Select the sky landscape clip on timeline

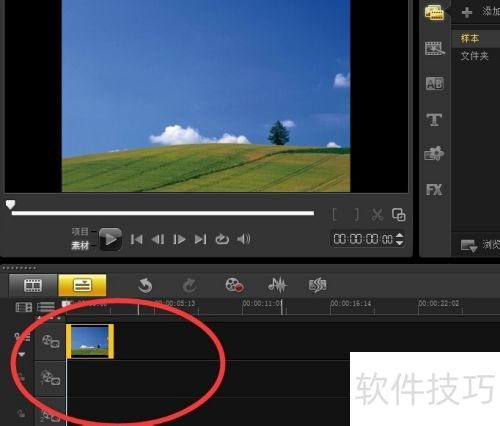click(90, 341)
